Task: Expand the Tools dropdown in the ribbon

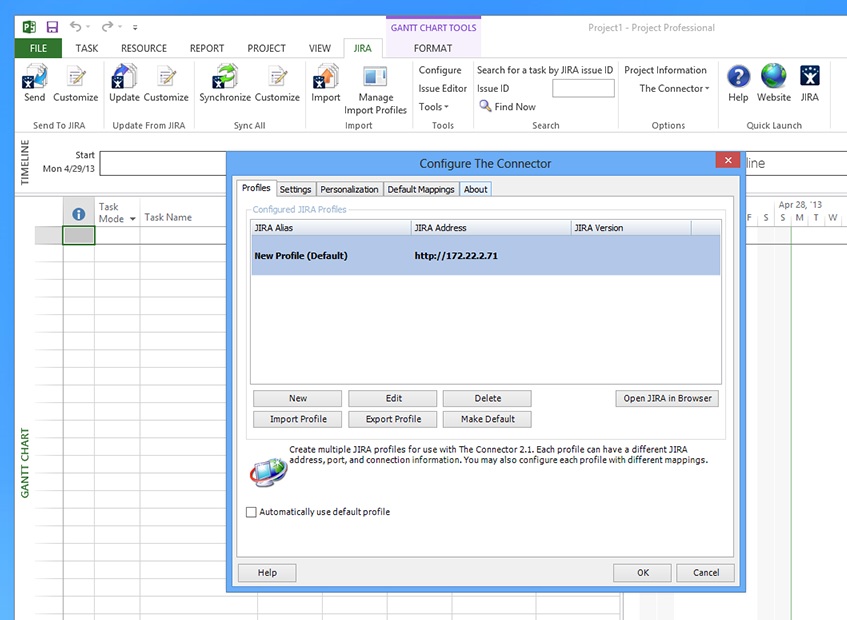Action: tap(434, 107)
